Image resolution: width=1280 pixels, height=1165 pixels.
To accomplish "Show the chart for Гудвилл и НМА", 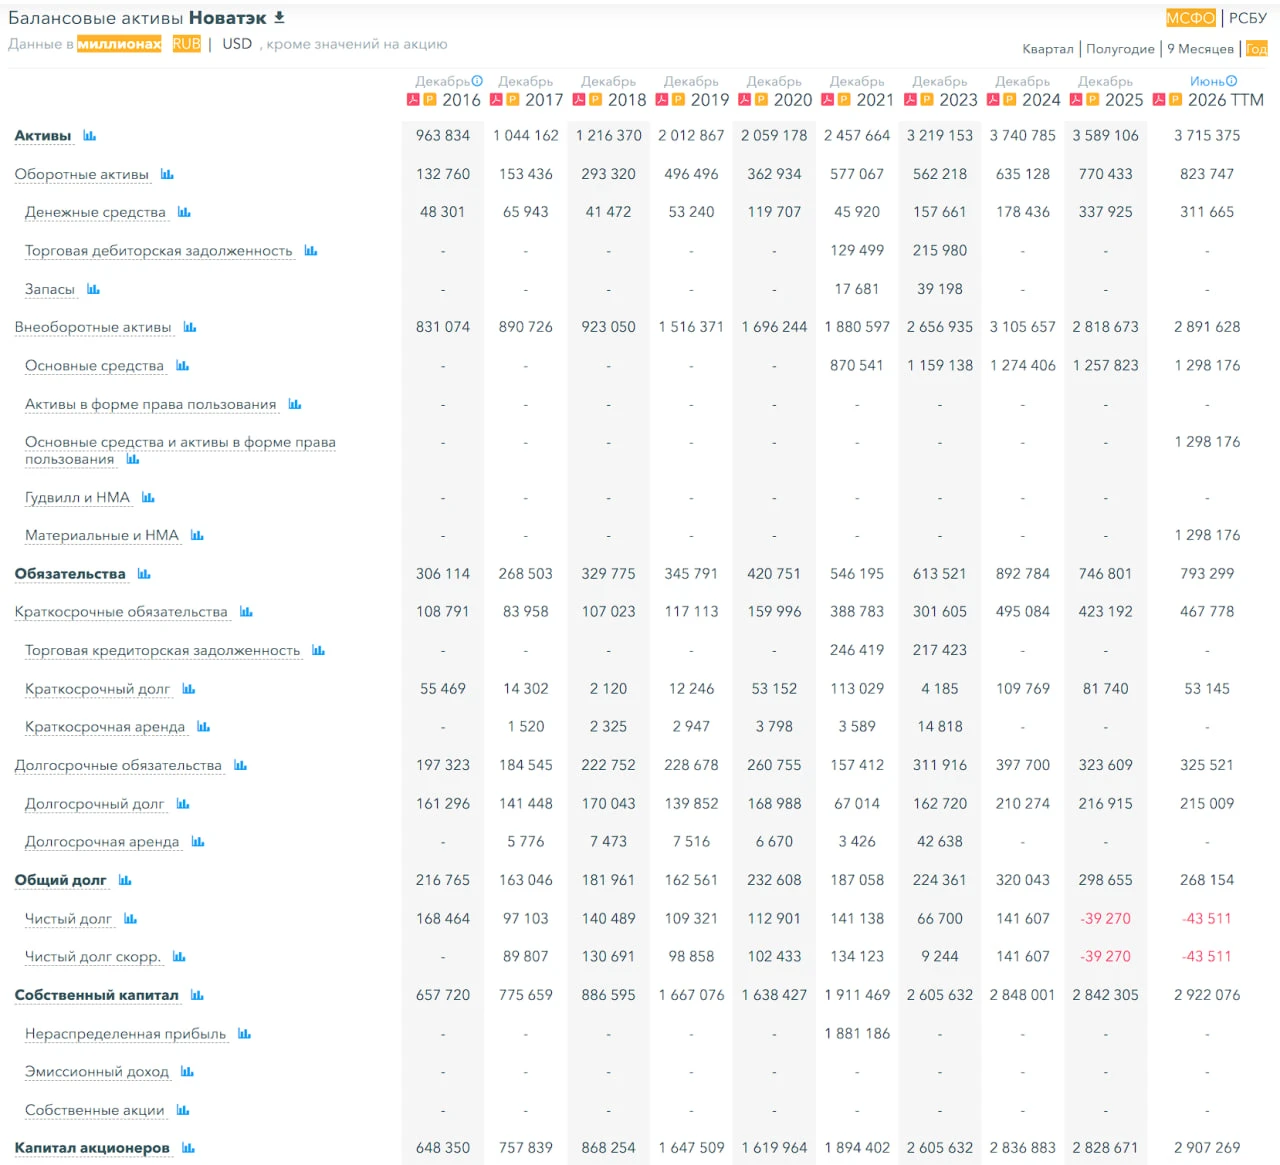I will [149, 497].
